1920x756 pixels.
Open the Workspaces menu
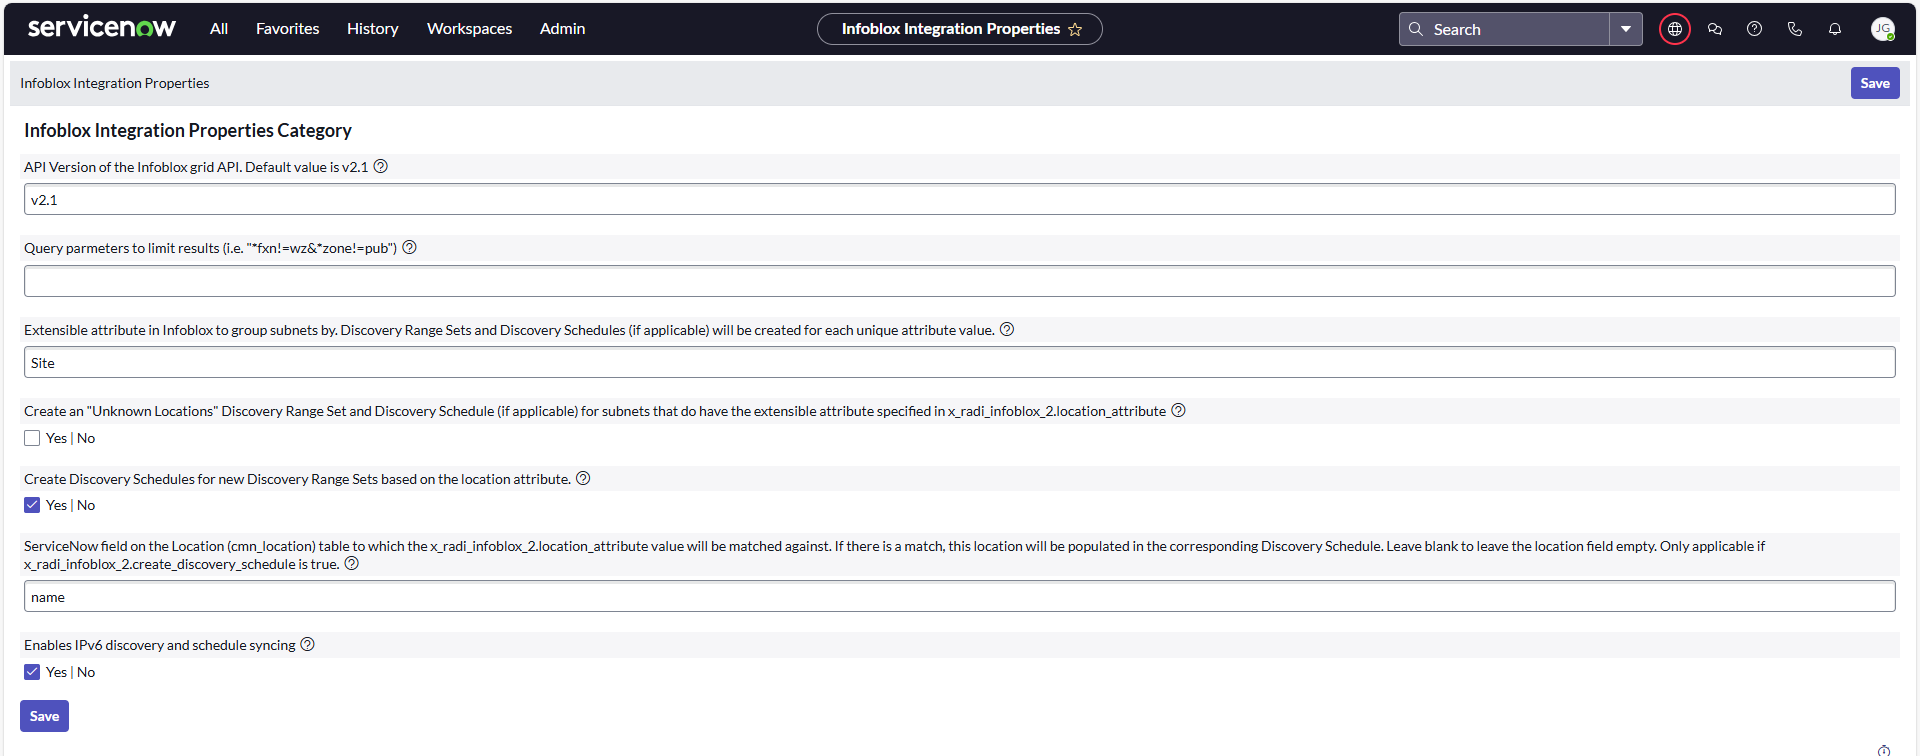469,29
